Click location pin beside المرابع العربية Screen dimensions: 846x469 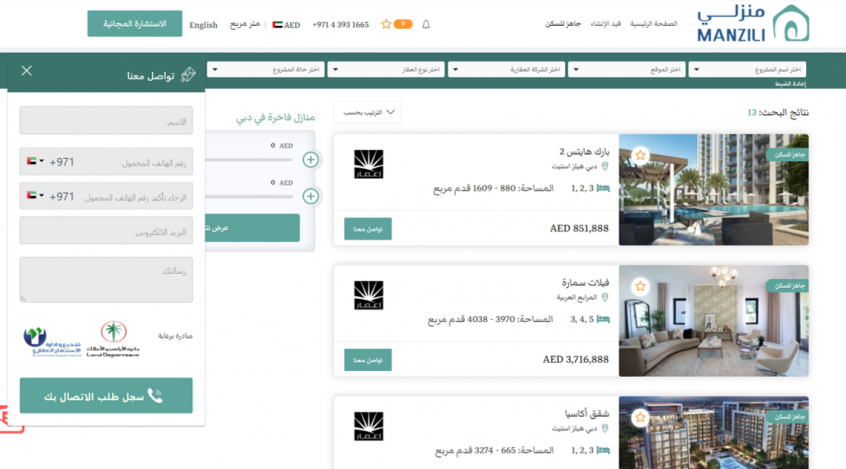605,297
